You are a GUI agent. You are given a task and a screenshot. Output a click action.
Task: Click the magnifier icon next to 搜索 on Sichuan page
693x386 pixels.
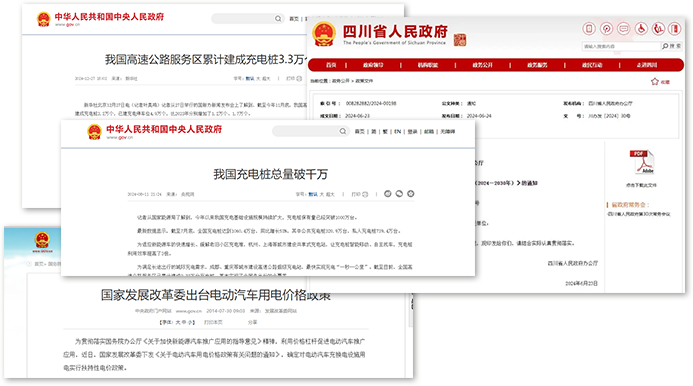665,46
